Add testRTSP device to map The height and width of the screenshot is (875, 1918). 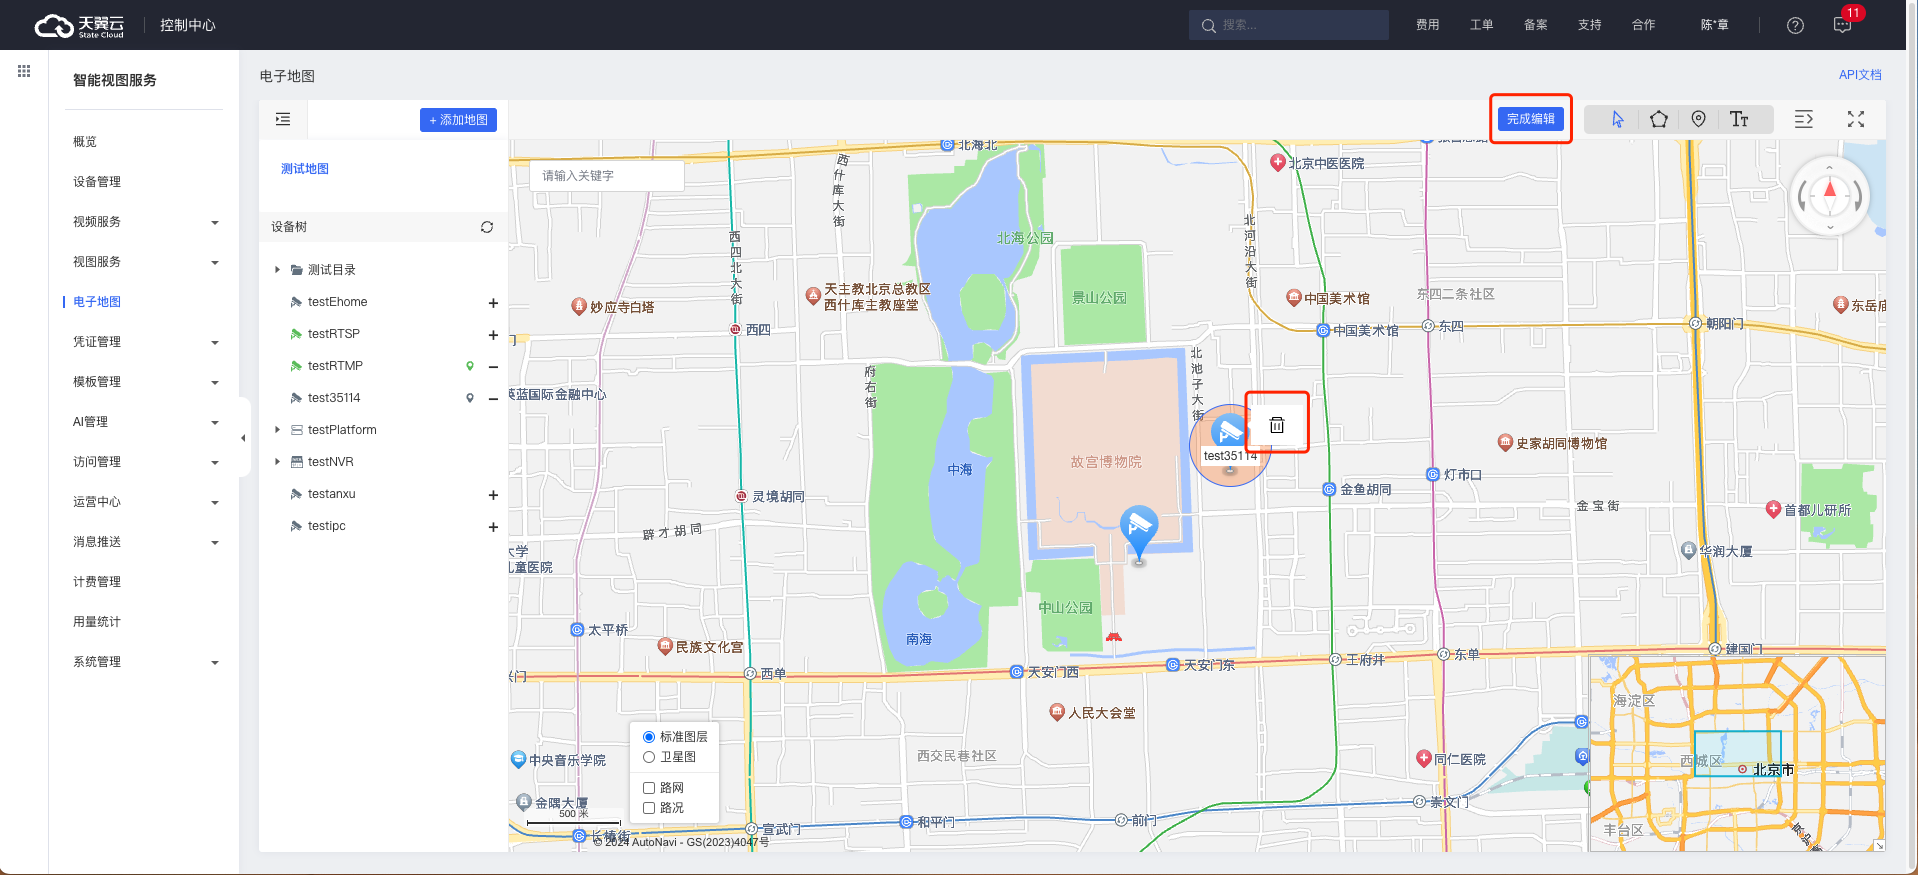(x=493, y=334)
